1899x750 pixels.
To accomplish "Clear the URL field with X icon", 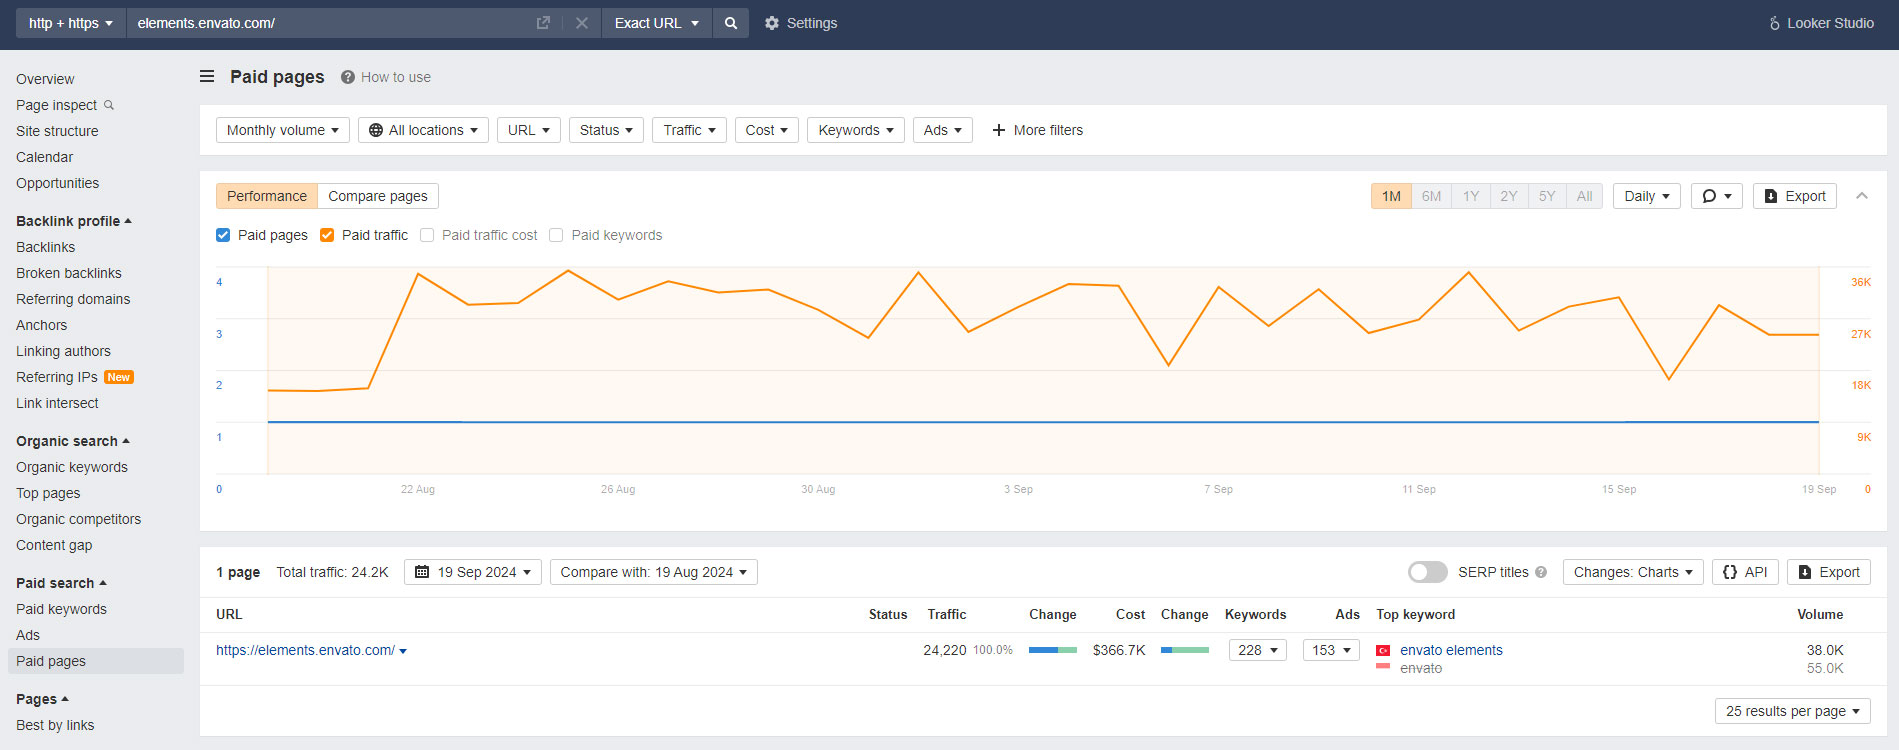I will [x=581, y=23].
